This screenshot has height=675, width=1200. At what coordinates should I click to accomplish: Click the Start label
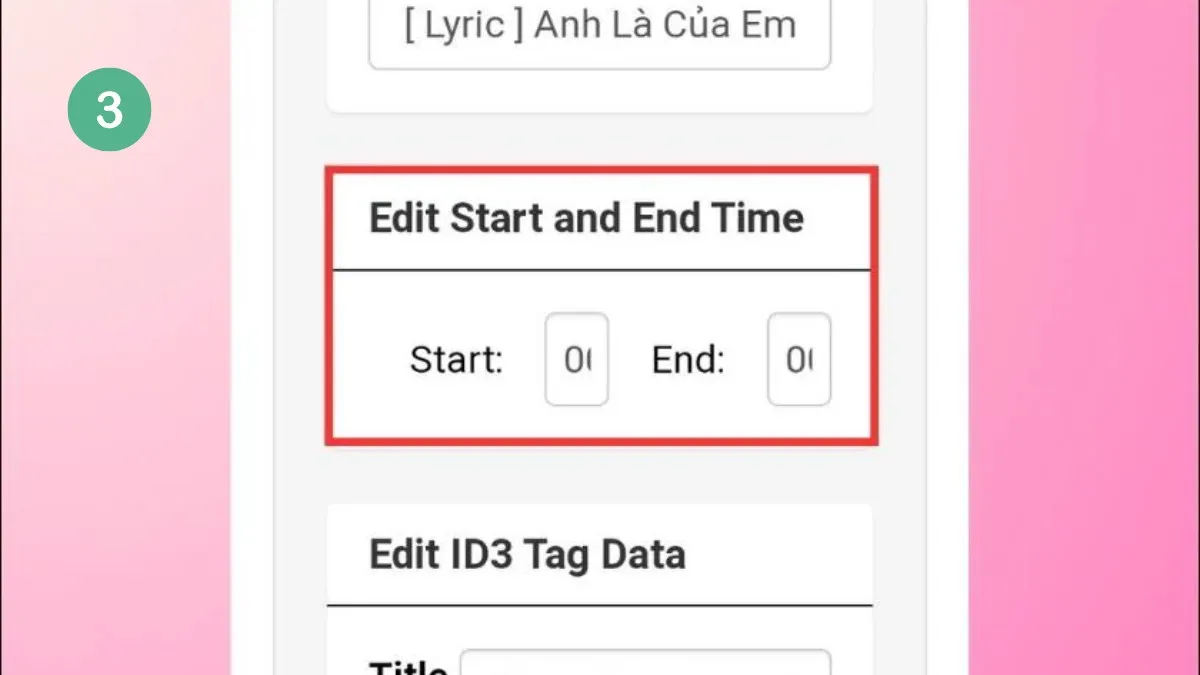coord(456,360)
